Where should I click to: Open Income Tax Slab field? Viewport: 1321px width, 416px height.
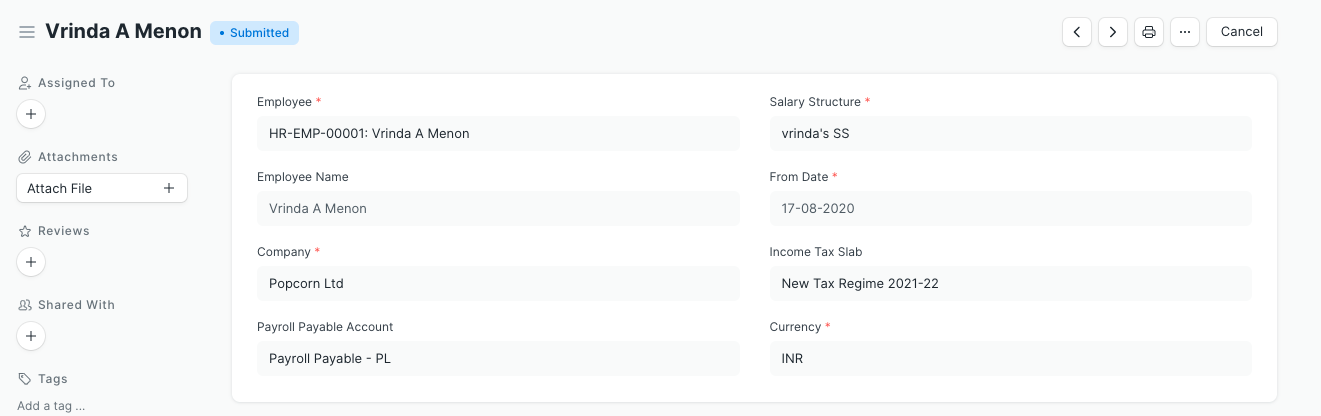[1010, 283]
